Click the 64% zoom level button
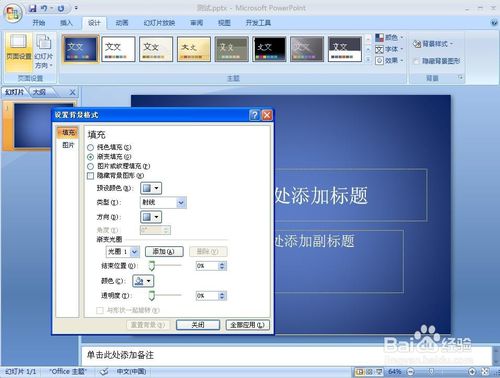Screen dimensions: 500x378 click(395, 371)
